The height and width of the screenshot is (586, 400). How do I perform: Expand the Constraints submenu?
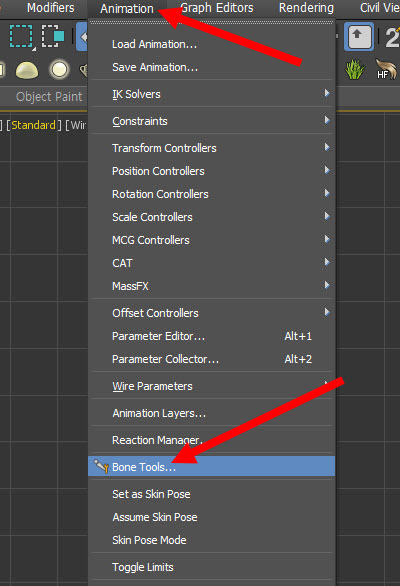coord(212,121)
